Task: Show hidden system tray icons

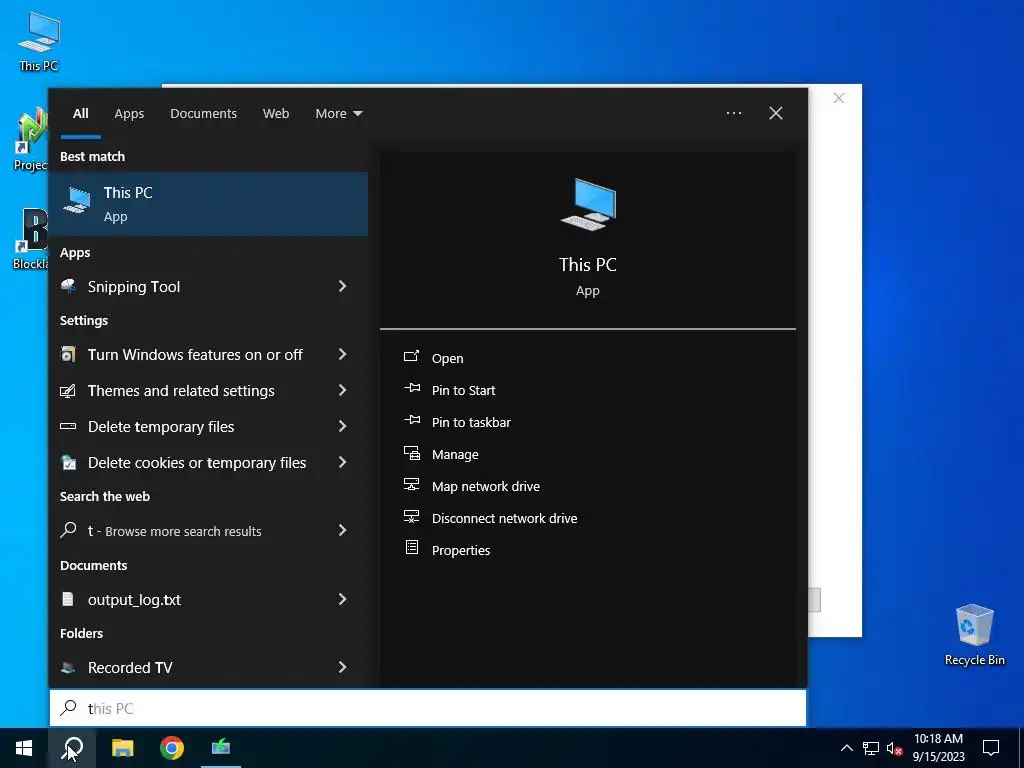Action: click(846, 748)
